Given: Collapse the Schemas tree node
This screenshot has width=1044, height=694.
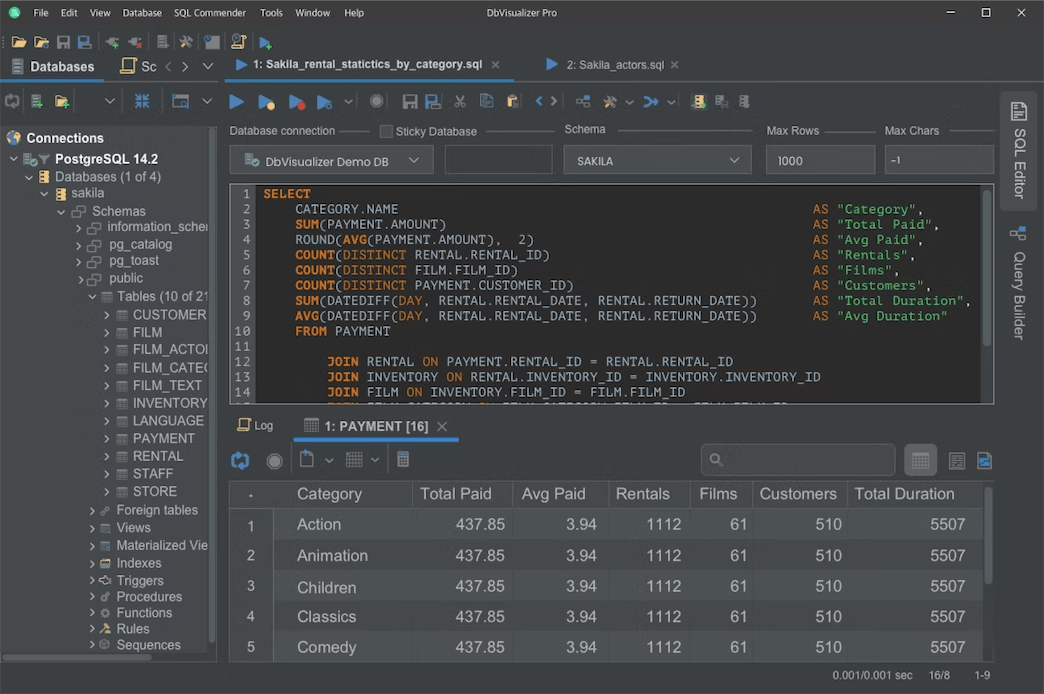Looking at the screenshot, I should click(x=61, y=212).
